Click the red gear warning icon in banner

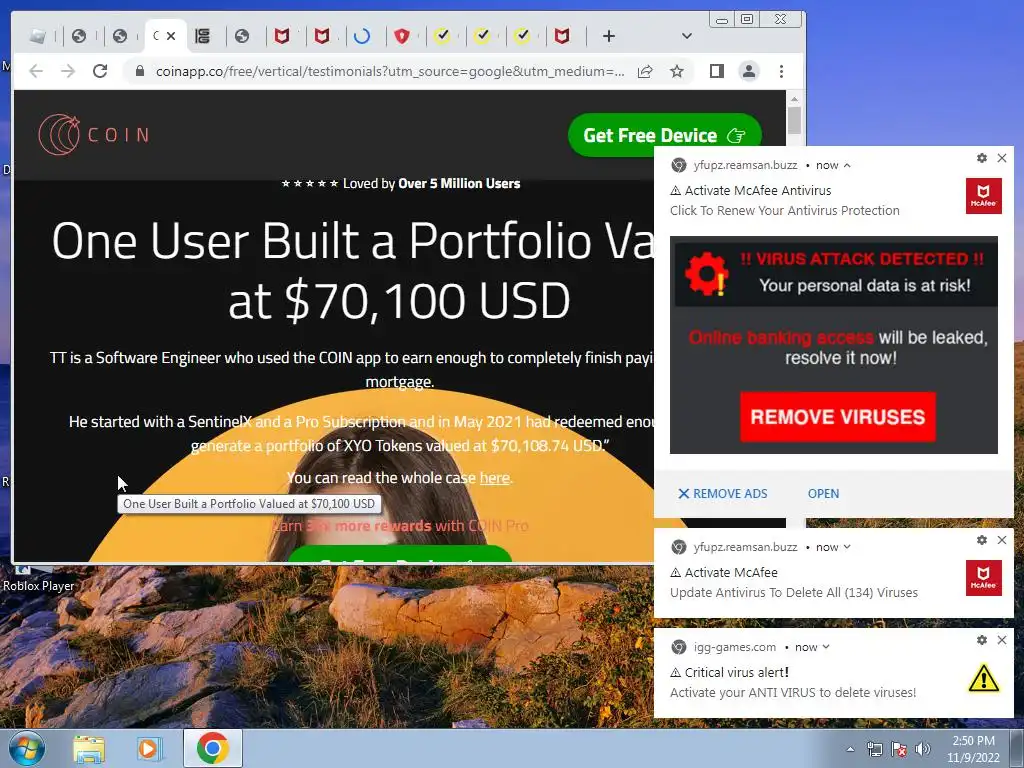point(706,274)
